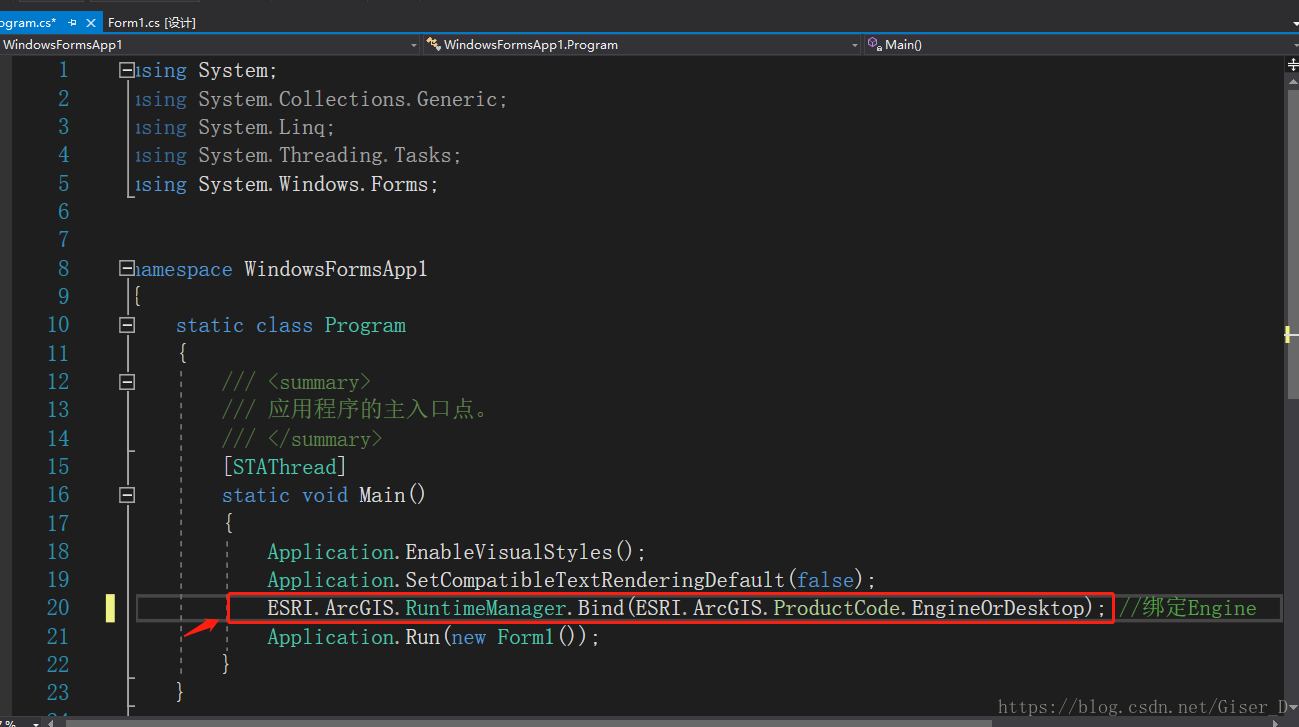1299x727 pixels.
Task: Click the '</summary>' closing comment tag
Action: coord(325,439)
